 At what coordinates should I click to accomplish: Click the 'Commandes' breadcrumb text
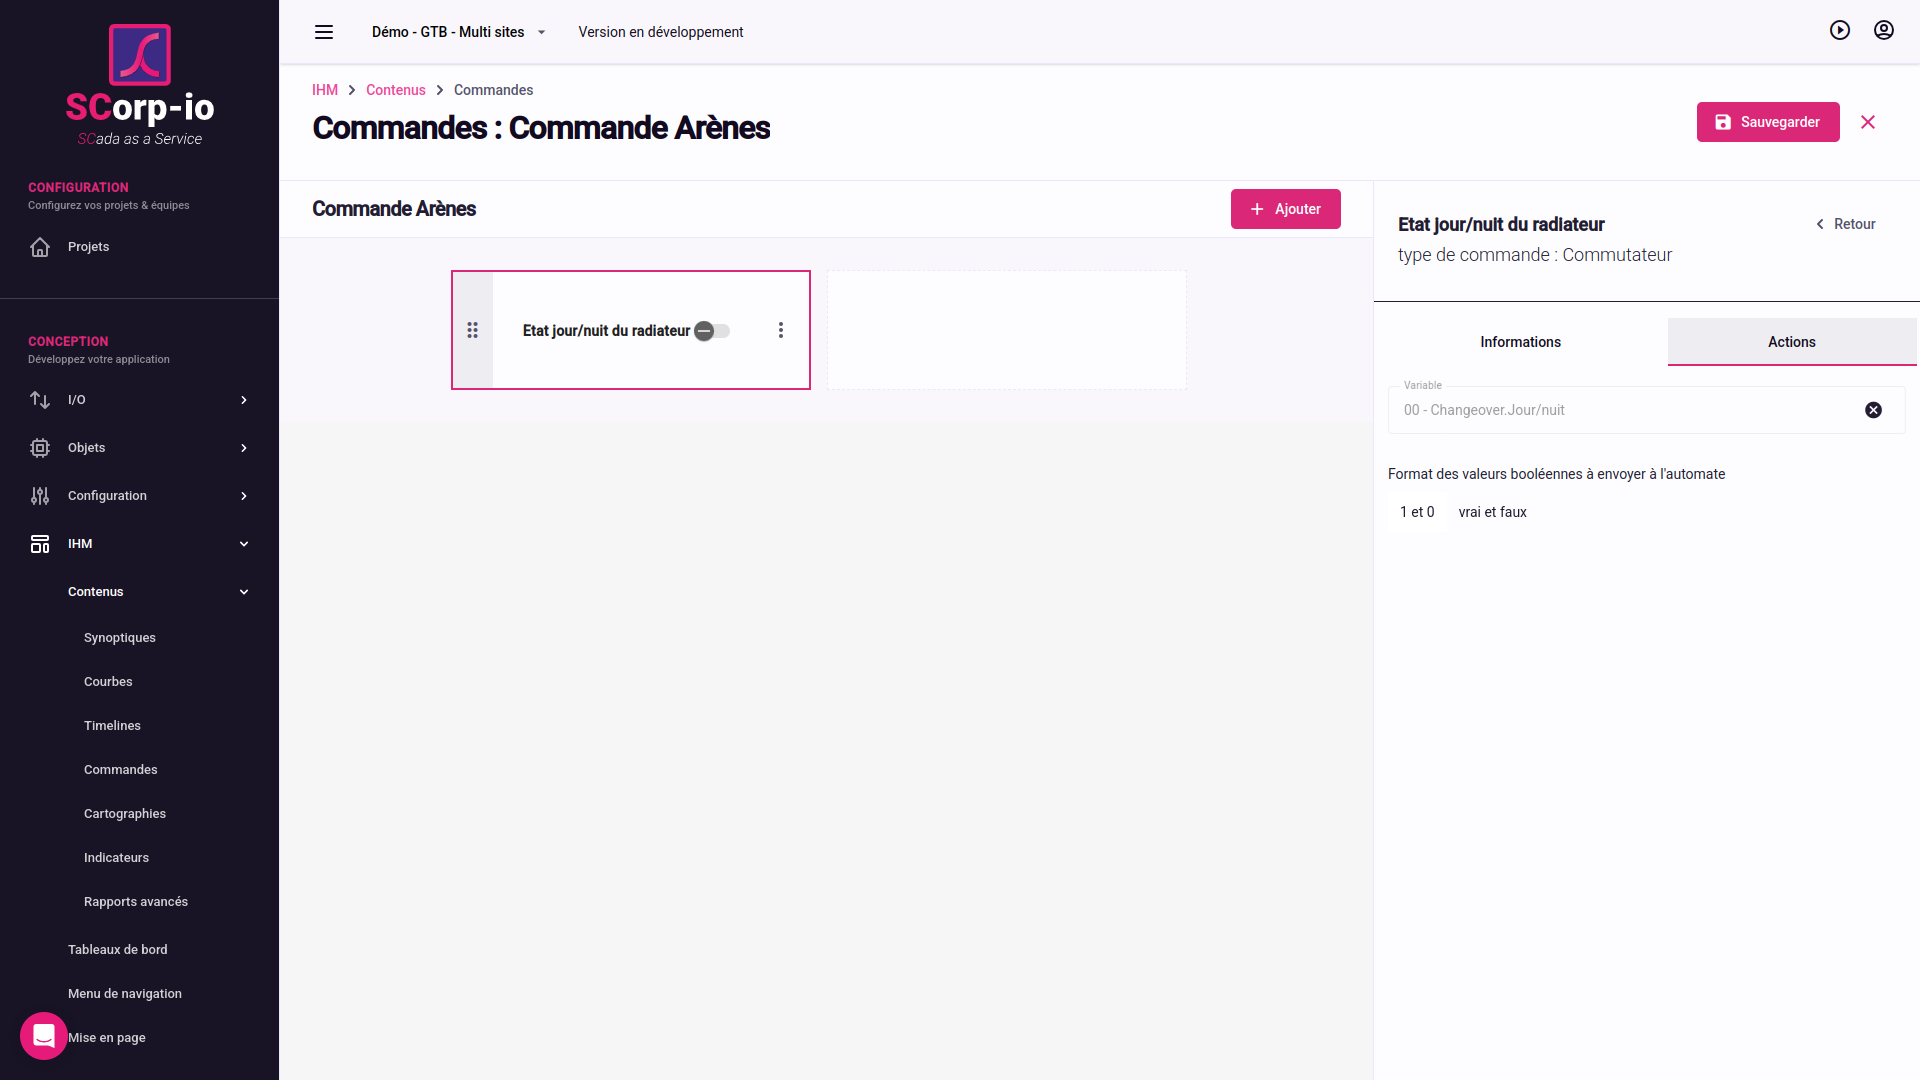[494, 90]
